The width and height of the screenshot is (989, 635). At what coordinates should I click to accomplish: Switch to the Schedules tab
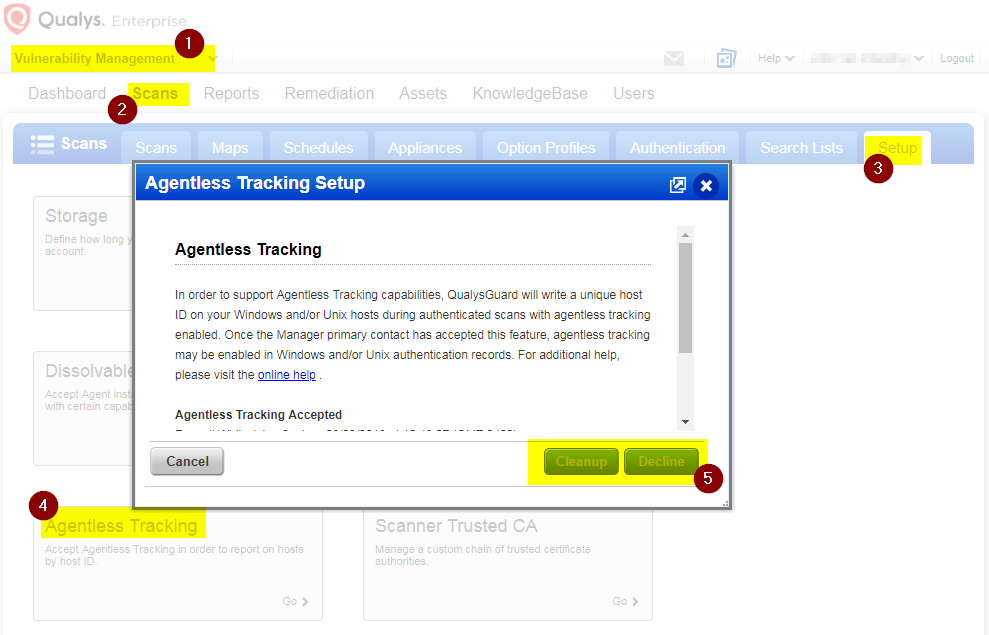pos(319,148)
